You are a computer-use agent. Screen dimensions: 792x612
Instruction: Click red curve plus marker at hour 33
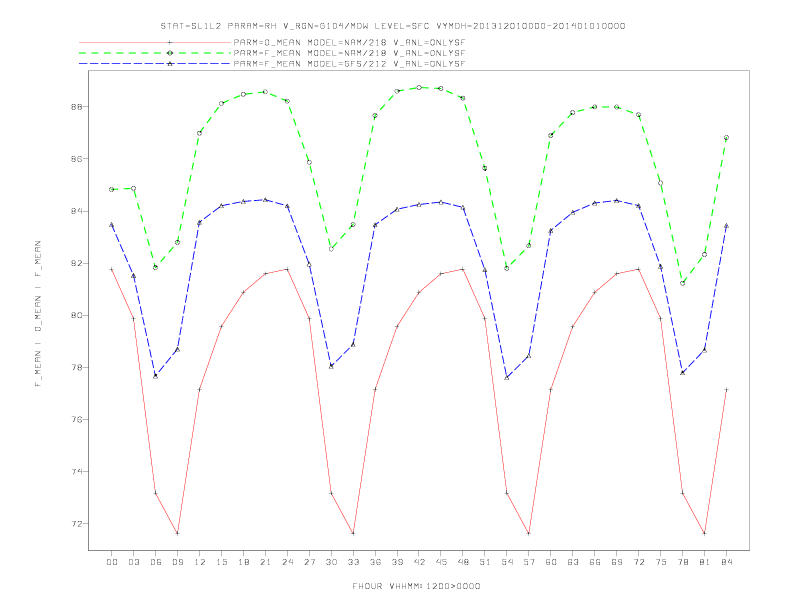point(353,533)
